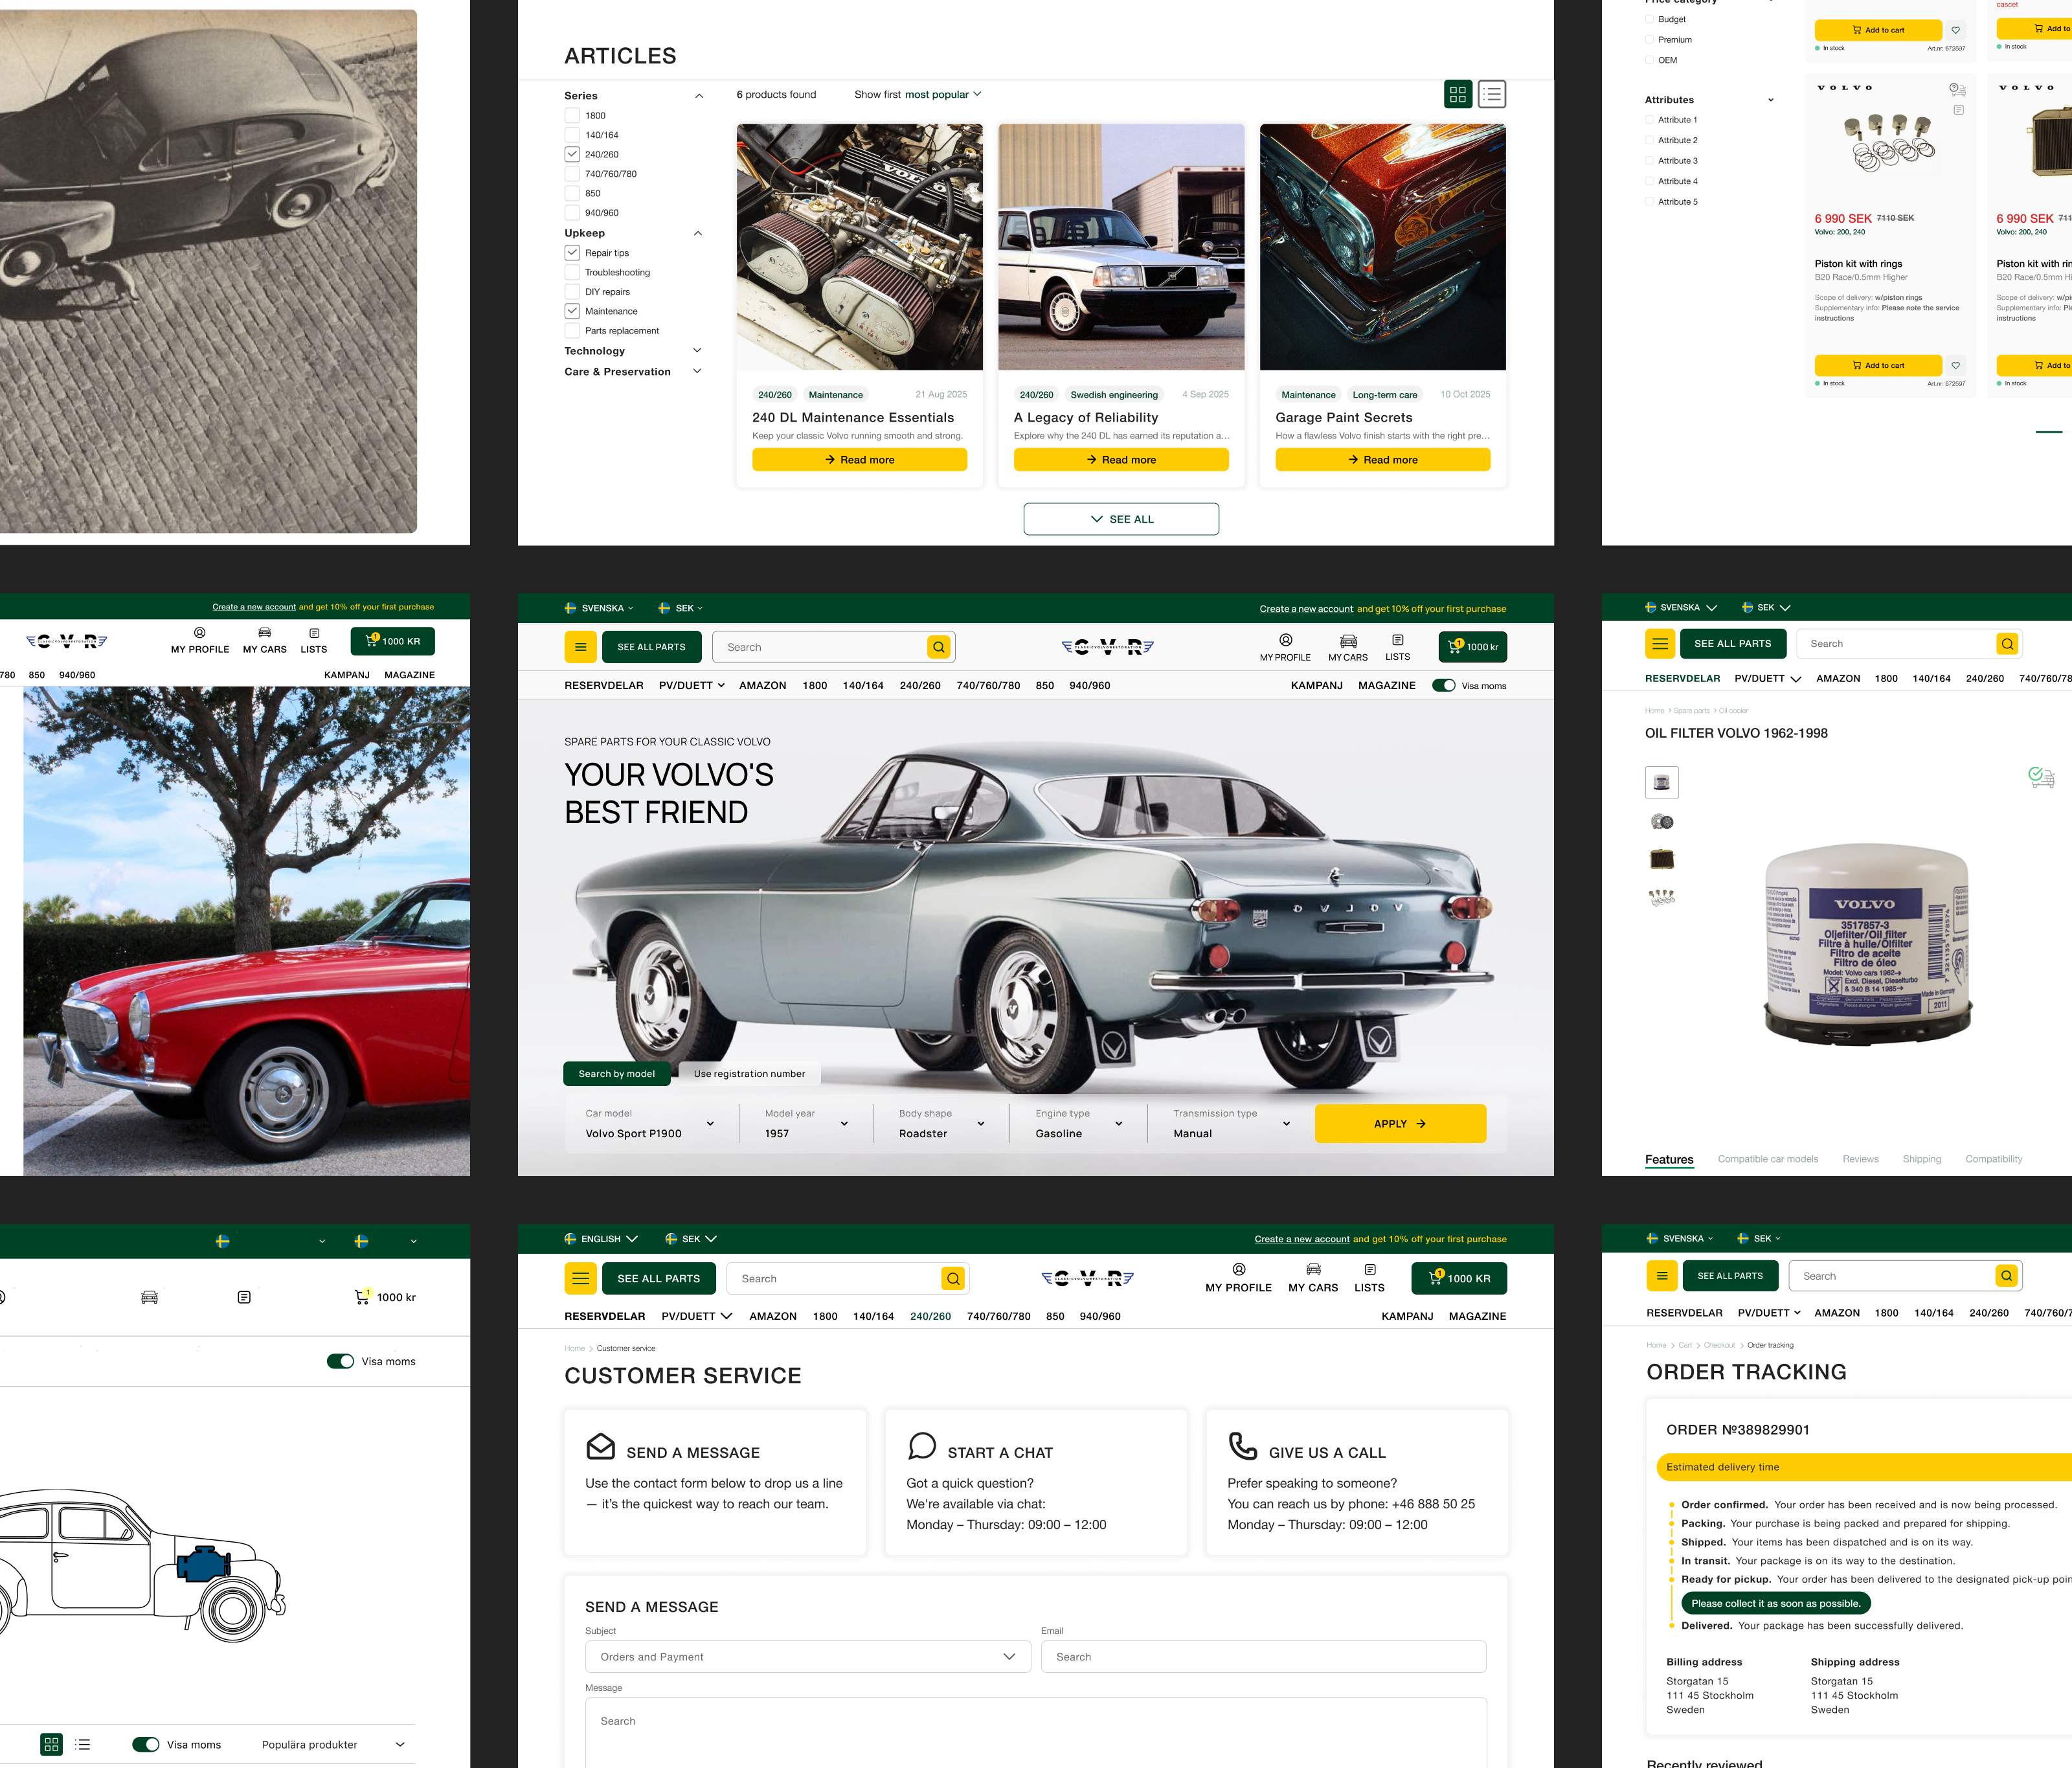Open Car model dropdown
Screen dimensions: 2072x1768
650,1123
